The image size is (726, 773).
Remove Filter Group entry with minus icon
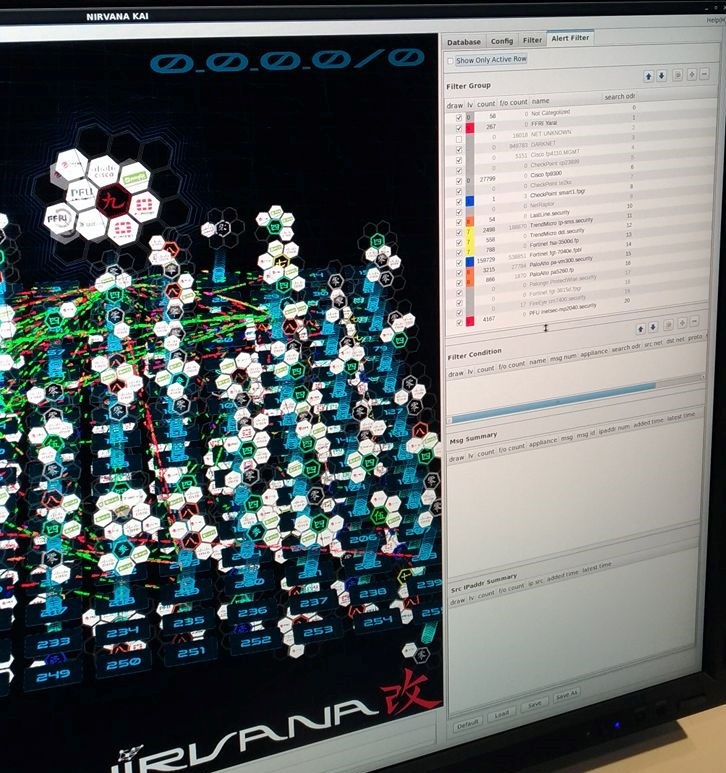point(704,74)
